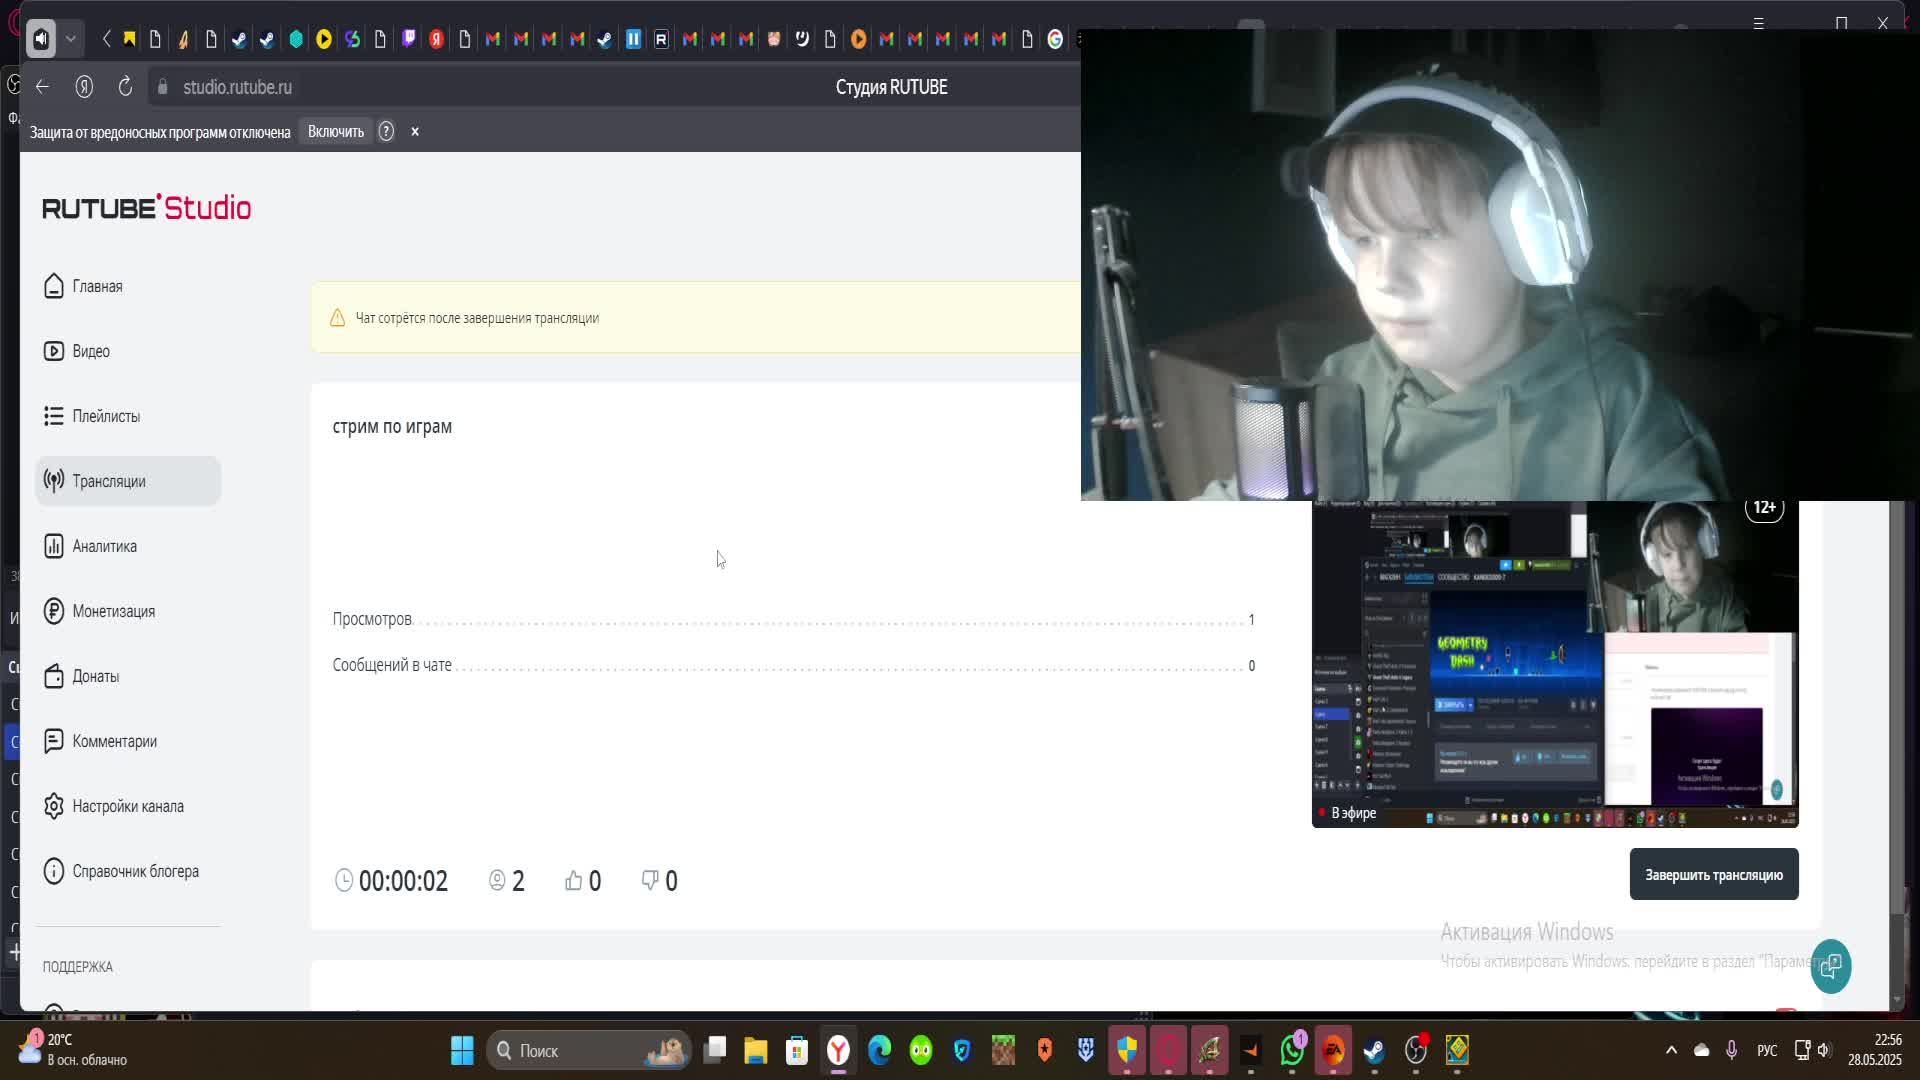1920x1080 pixels.
Task: Click the Комментарии chat bubble icon
Action: (x=54, y=741)
